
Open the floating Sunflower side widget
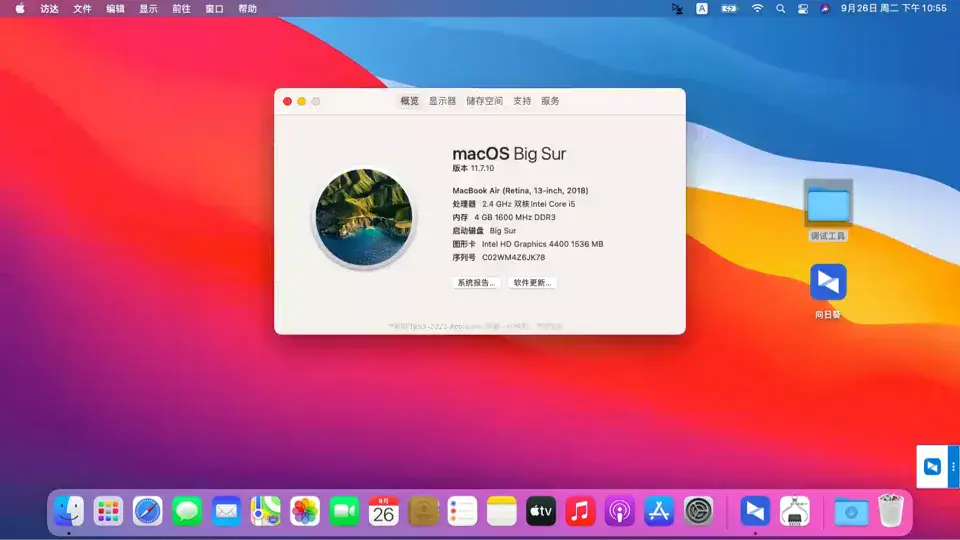click(932, 467)
